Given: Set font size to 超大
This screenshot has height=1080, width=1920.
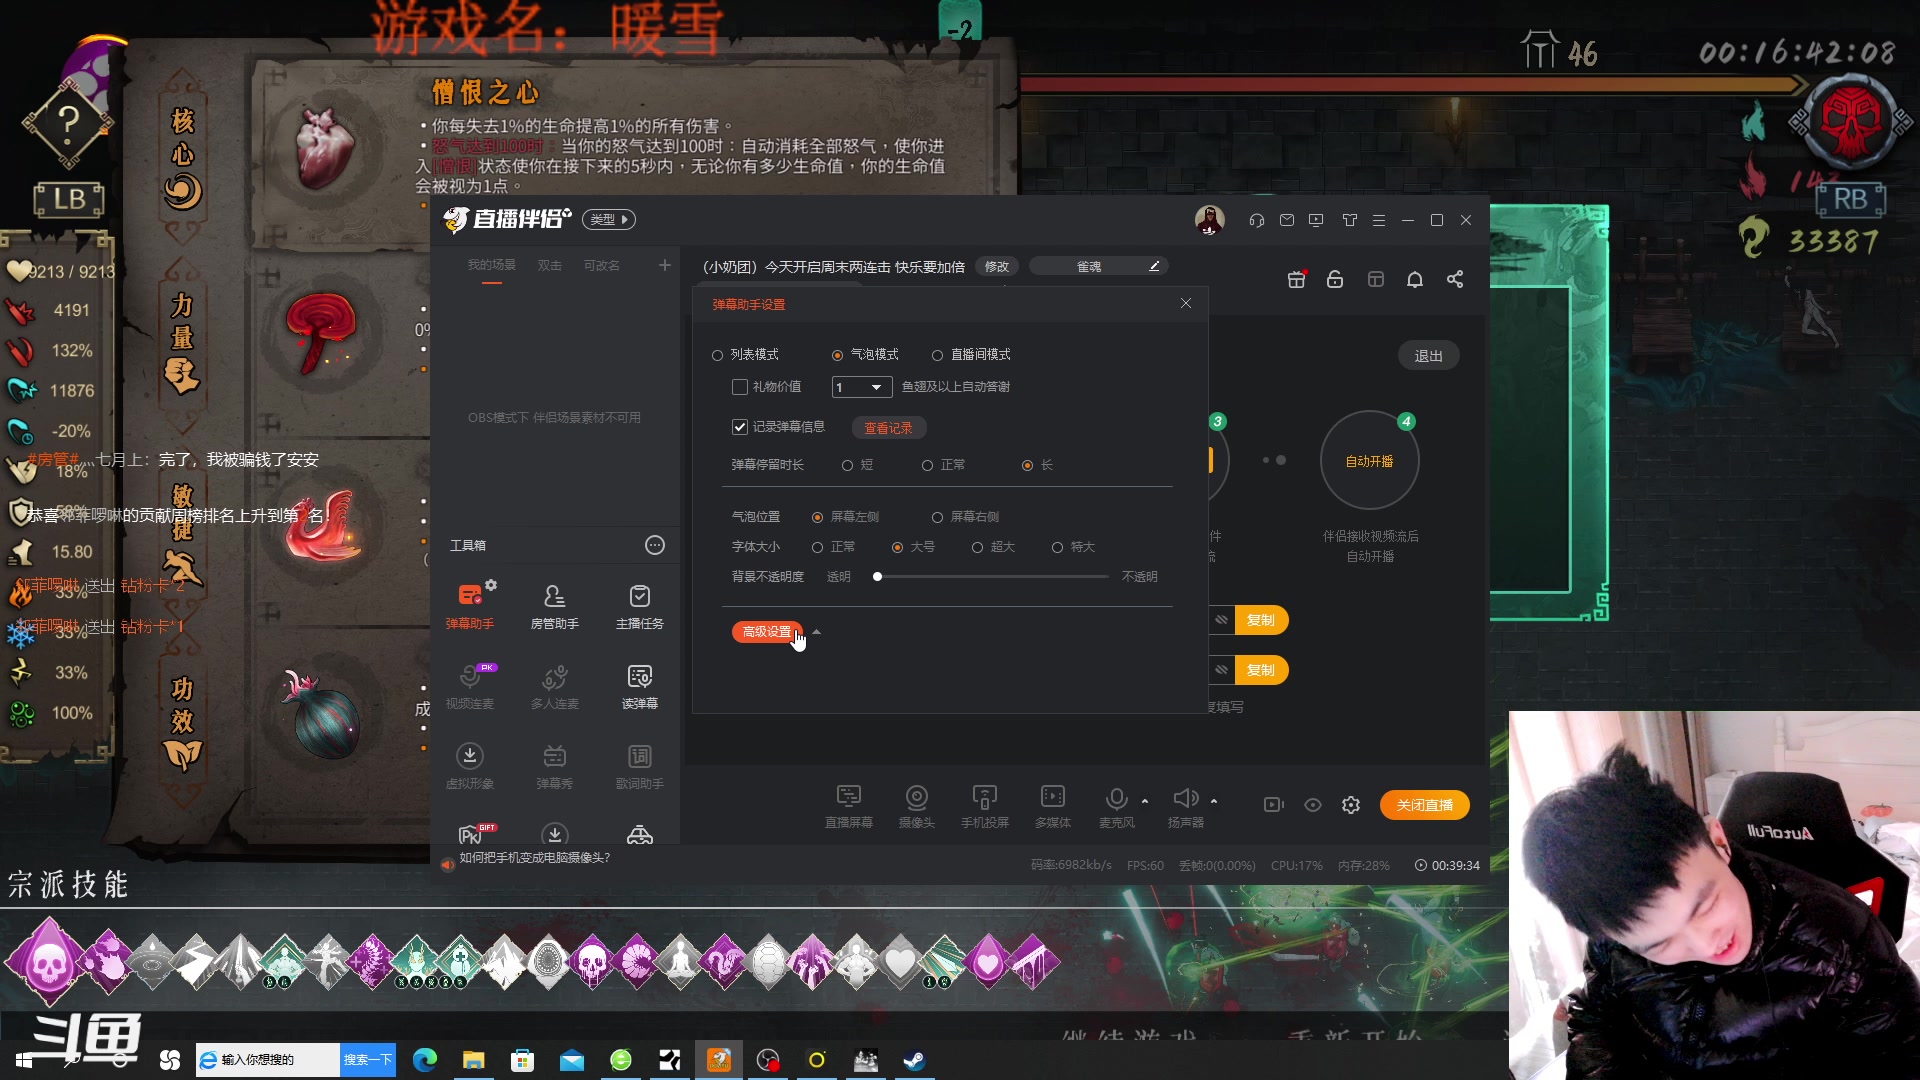Looking at the screenshot, I should pyautogui.click(x=977, y=547).
